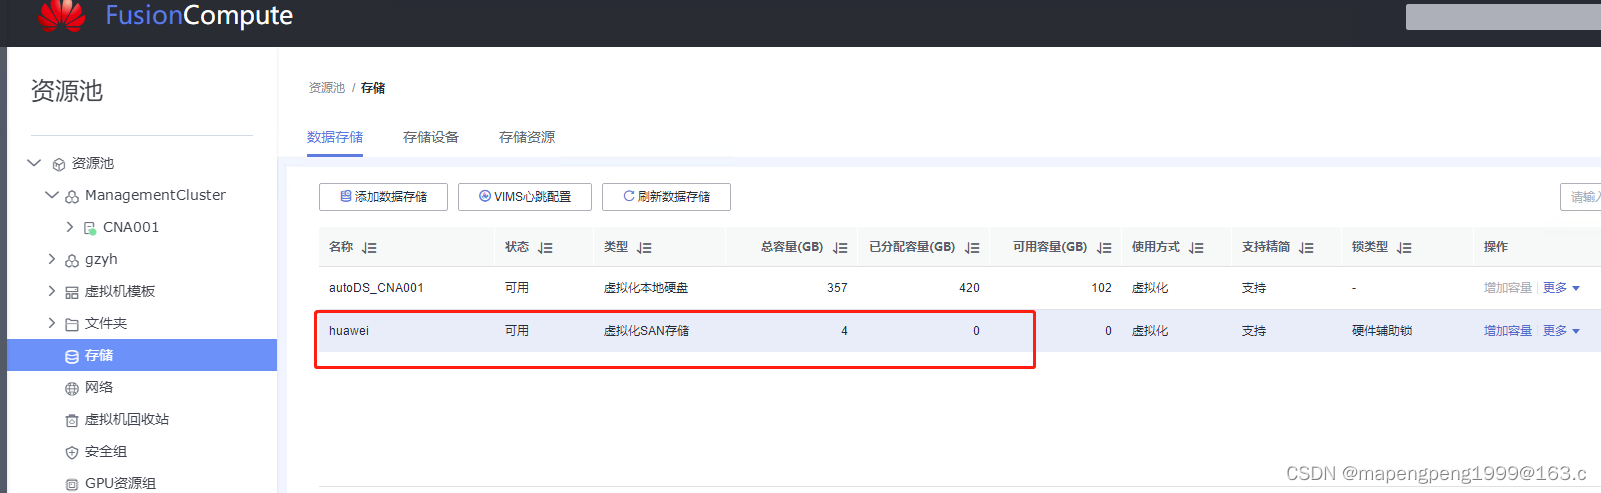
Task: Sort table by 名称 column icon
Action: (369, 248)
